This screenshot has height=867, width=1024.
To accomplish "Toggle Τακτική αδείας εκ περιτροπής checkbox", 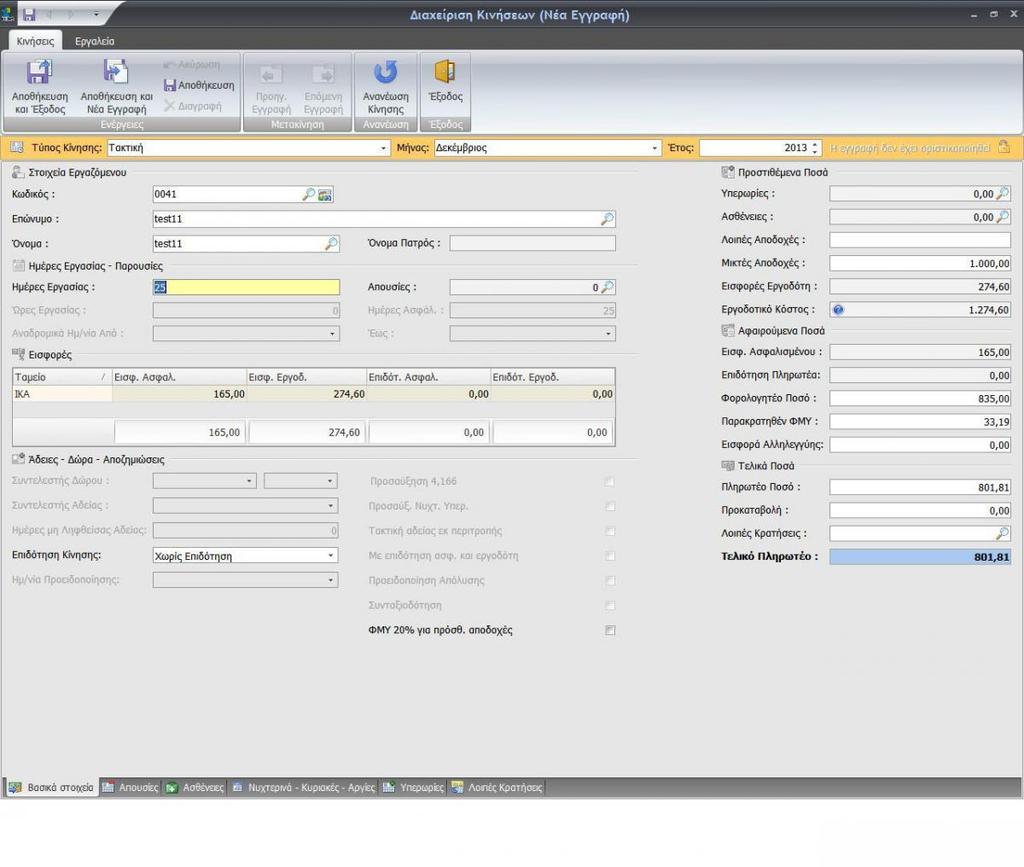I will click(x=609, y=531).
